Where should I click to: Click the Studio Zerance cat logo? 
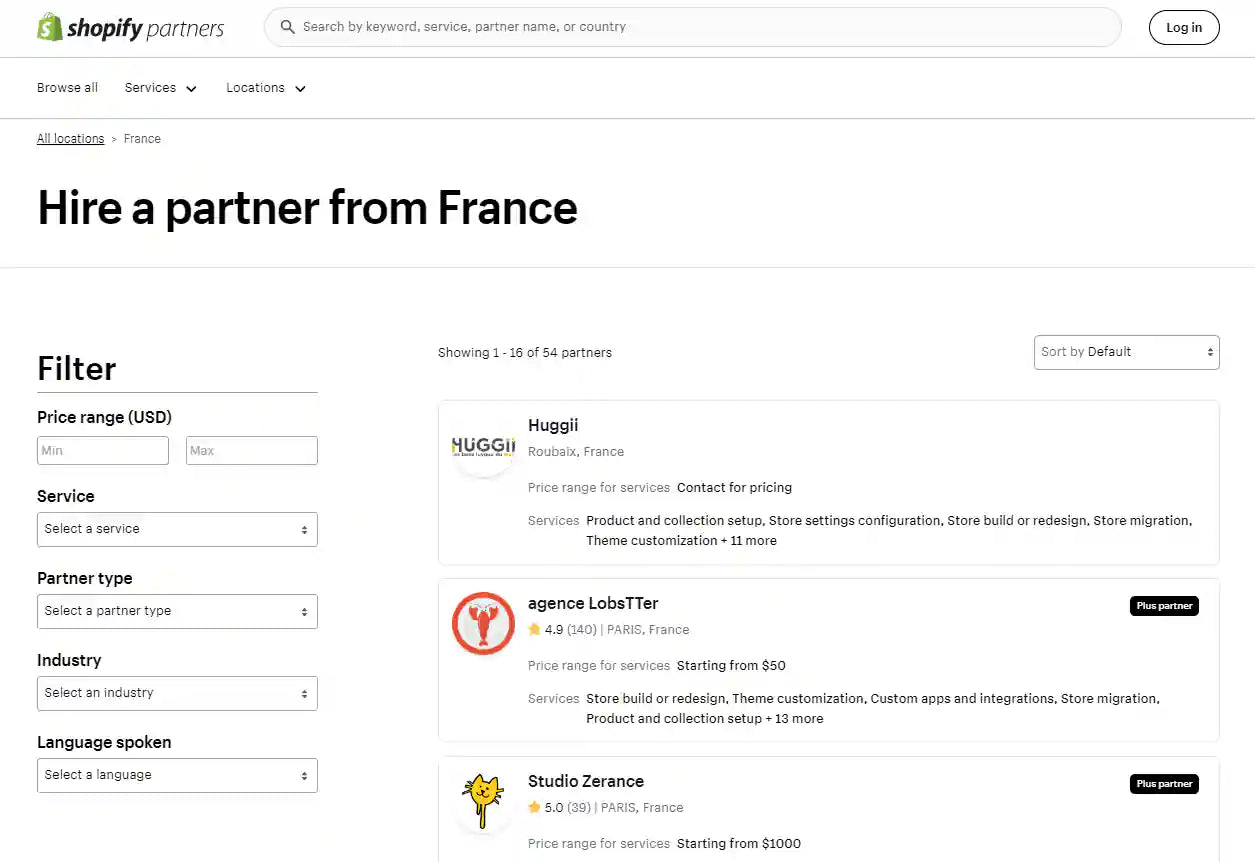(484, 801)
